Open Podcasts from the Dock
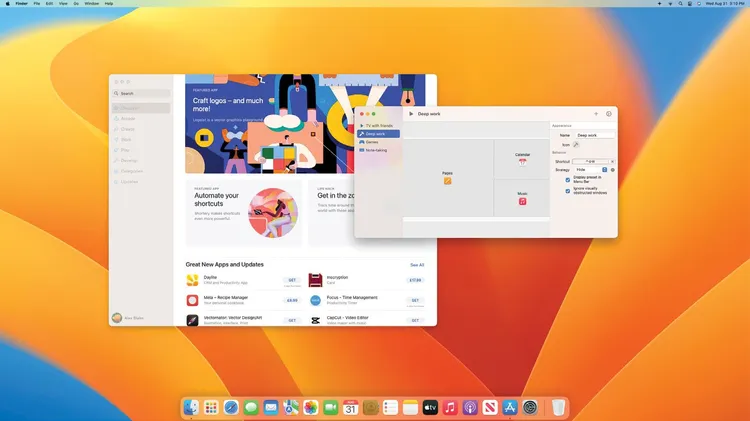The image size is (750, 421). pos(470,408)
